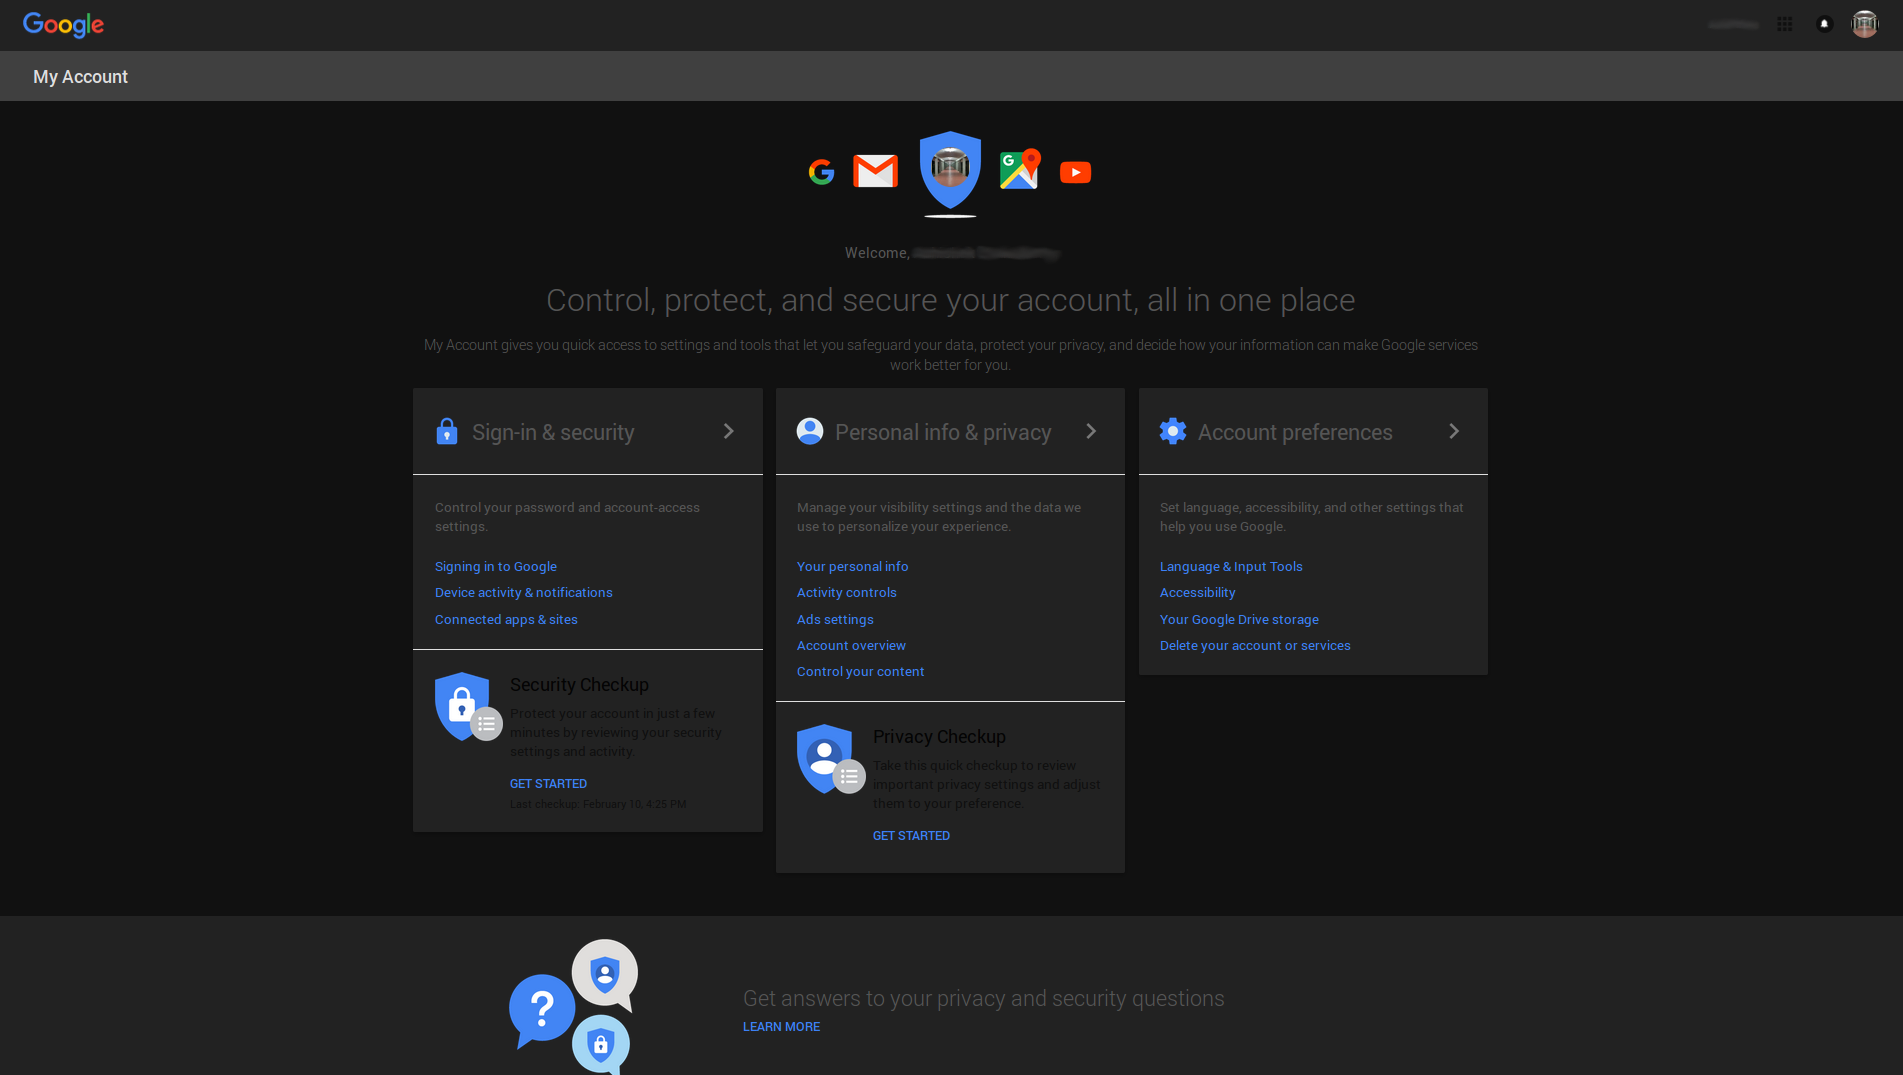Open the Google apps grid menu
The height and width of the screenshot is (1075, 1903).
[x=1784, y=24]
